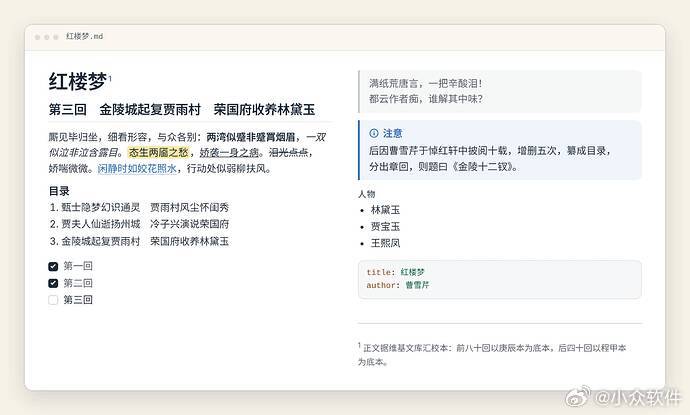Viewport: 690px width, 415px height.
Task: Select list item 甄士隐梦幻识通灵
Action: 100,207
